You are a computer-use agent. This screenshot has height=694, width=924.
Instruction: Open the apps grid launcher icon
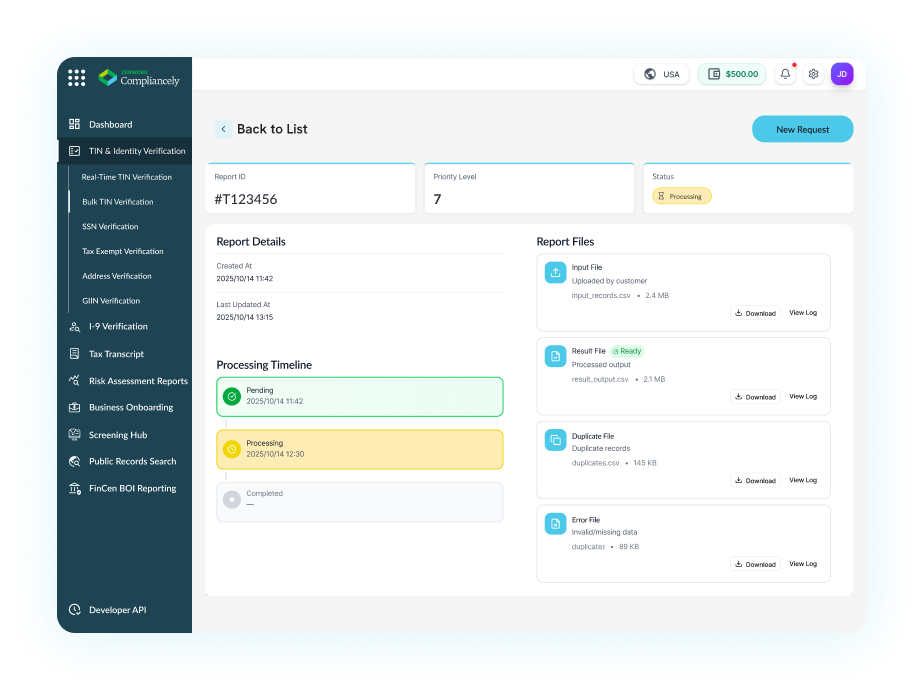tap(76, 78)
